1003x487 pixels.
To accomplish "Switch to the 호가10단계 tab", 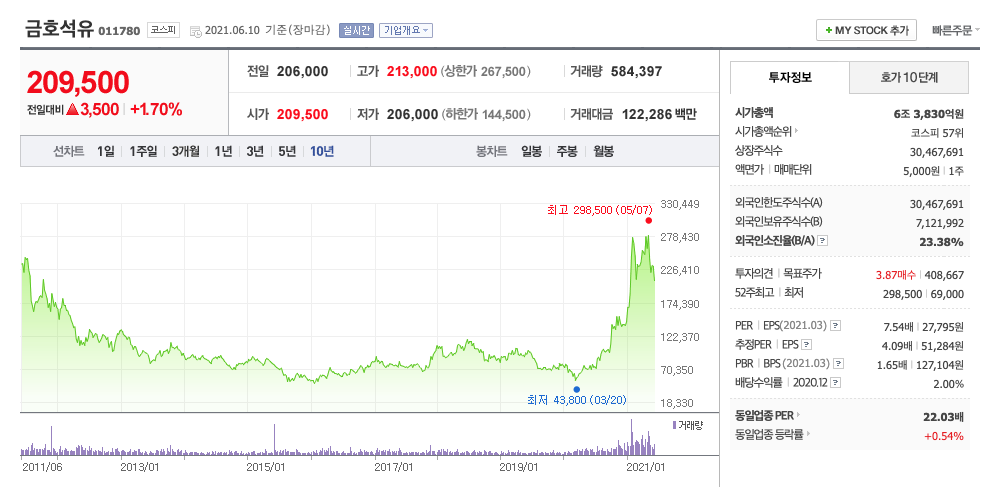I will pos(909,77).
